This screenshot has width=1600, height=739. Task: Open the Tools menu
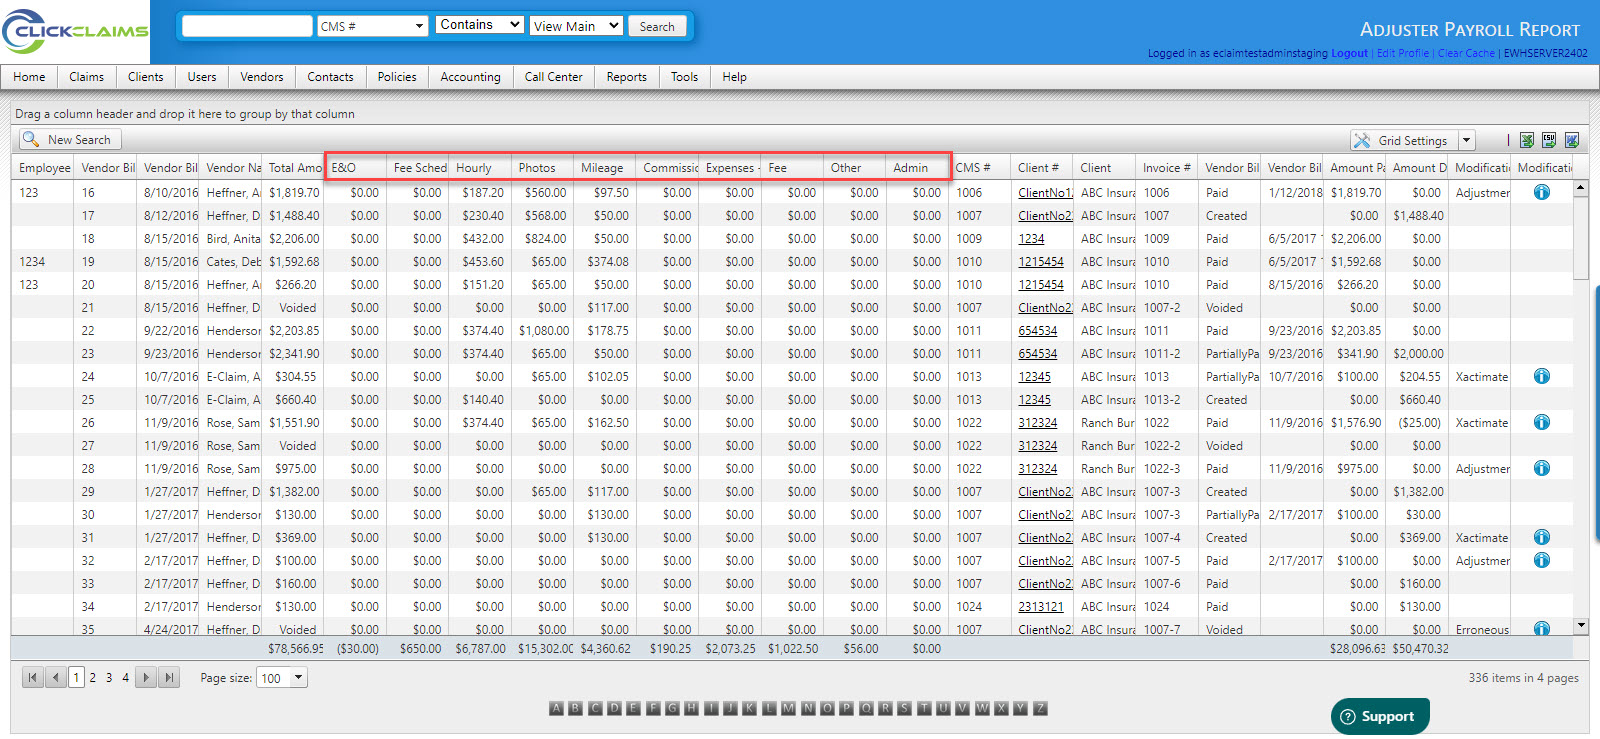(x=685, y=77)
